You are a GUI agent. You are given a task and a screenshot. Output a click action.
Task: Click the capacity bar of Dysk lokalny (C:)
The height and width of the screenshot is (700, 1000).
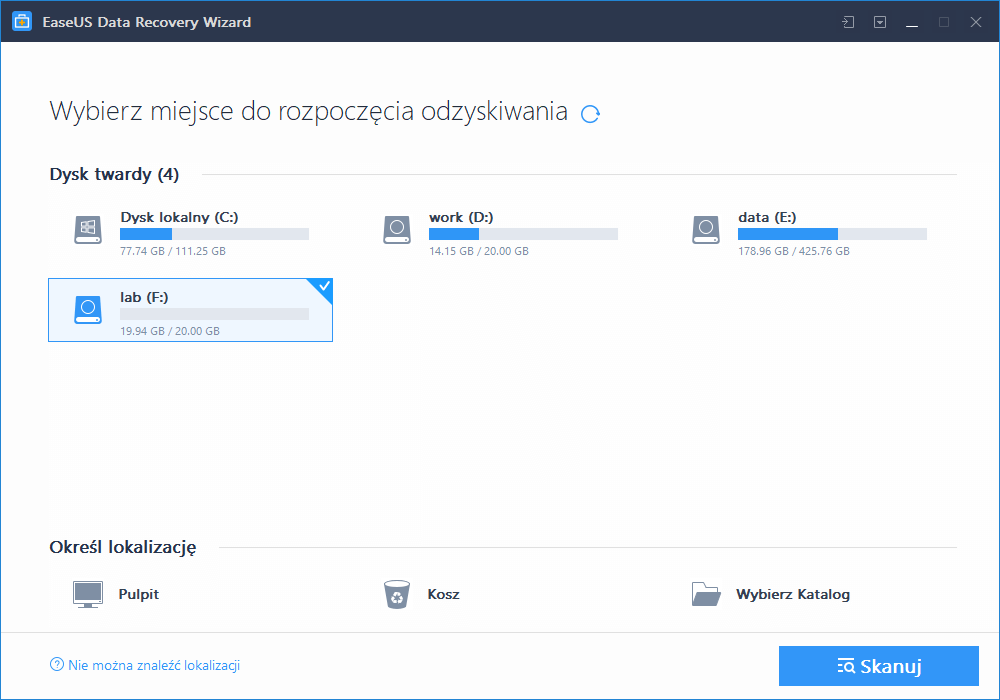coord(213,234)
